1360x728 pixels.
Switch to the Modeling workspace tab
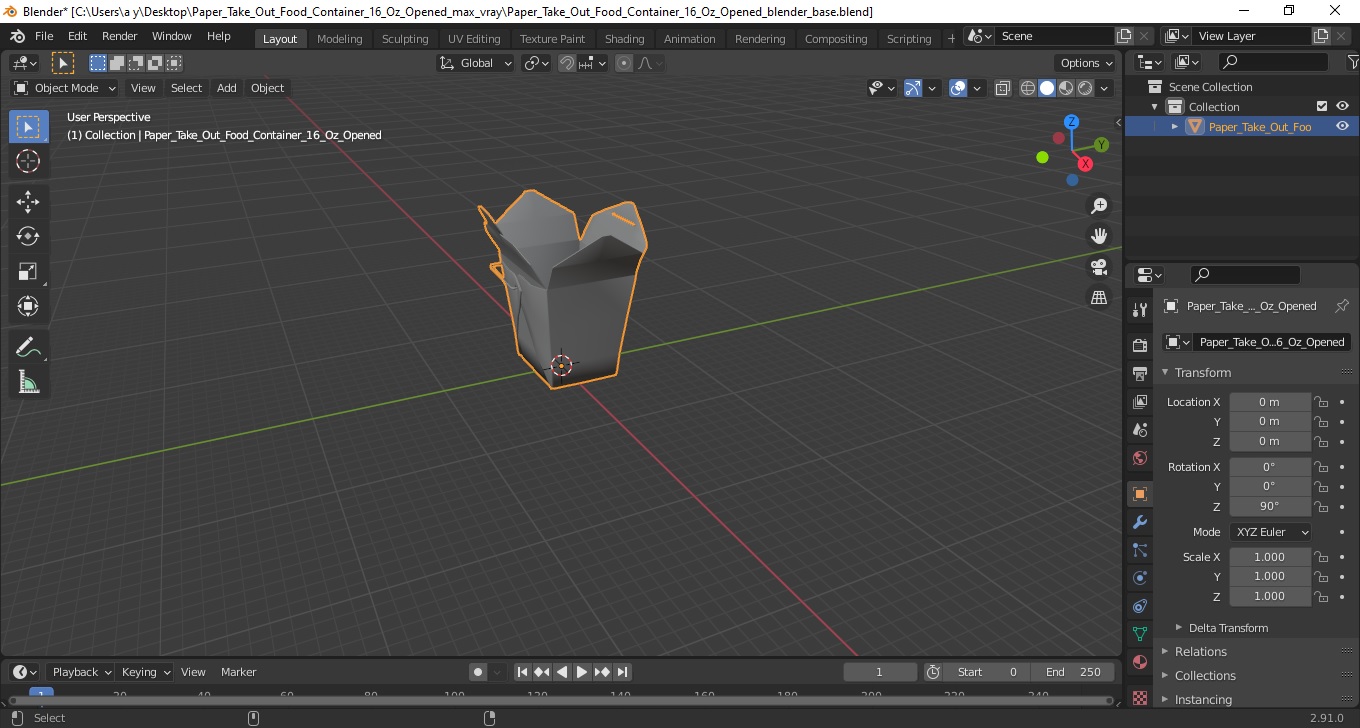tap(339, 38)
